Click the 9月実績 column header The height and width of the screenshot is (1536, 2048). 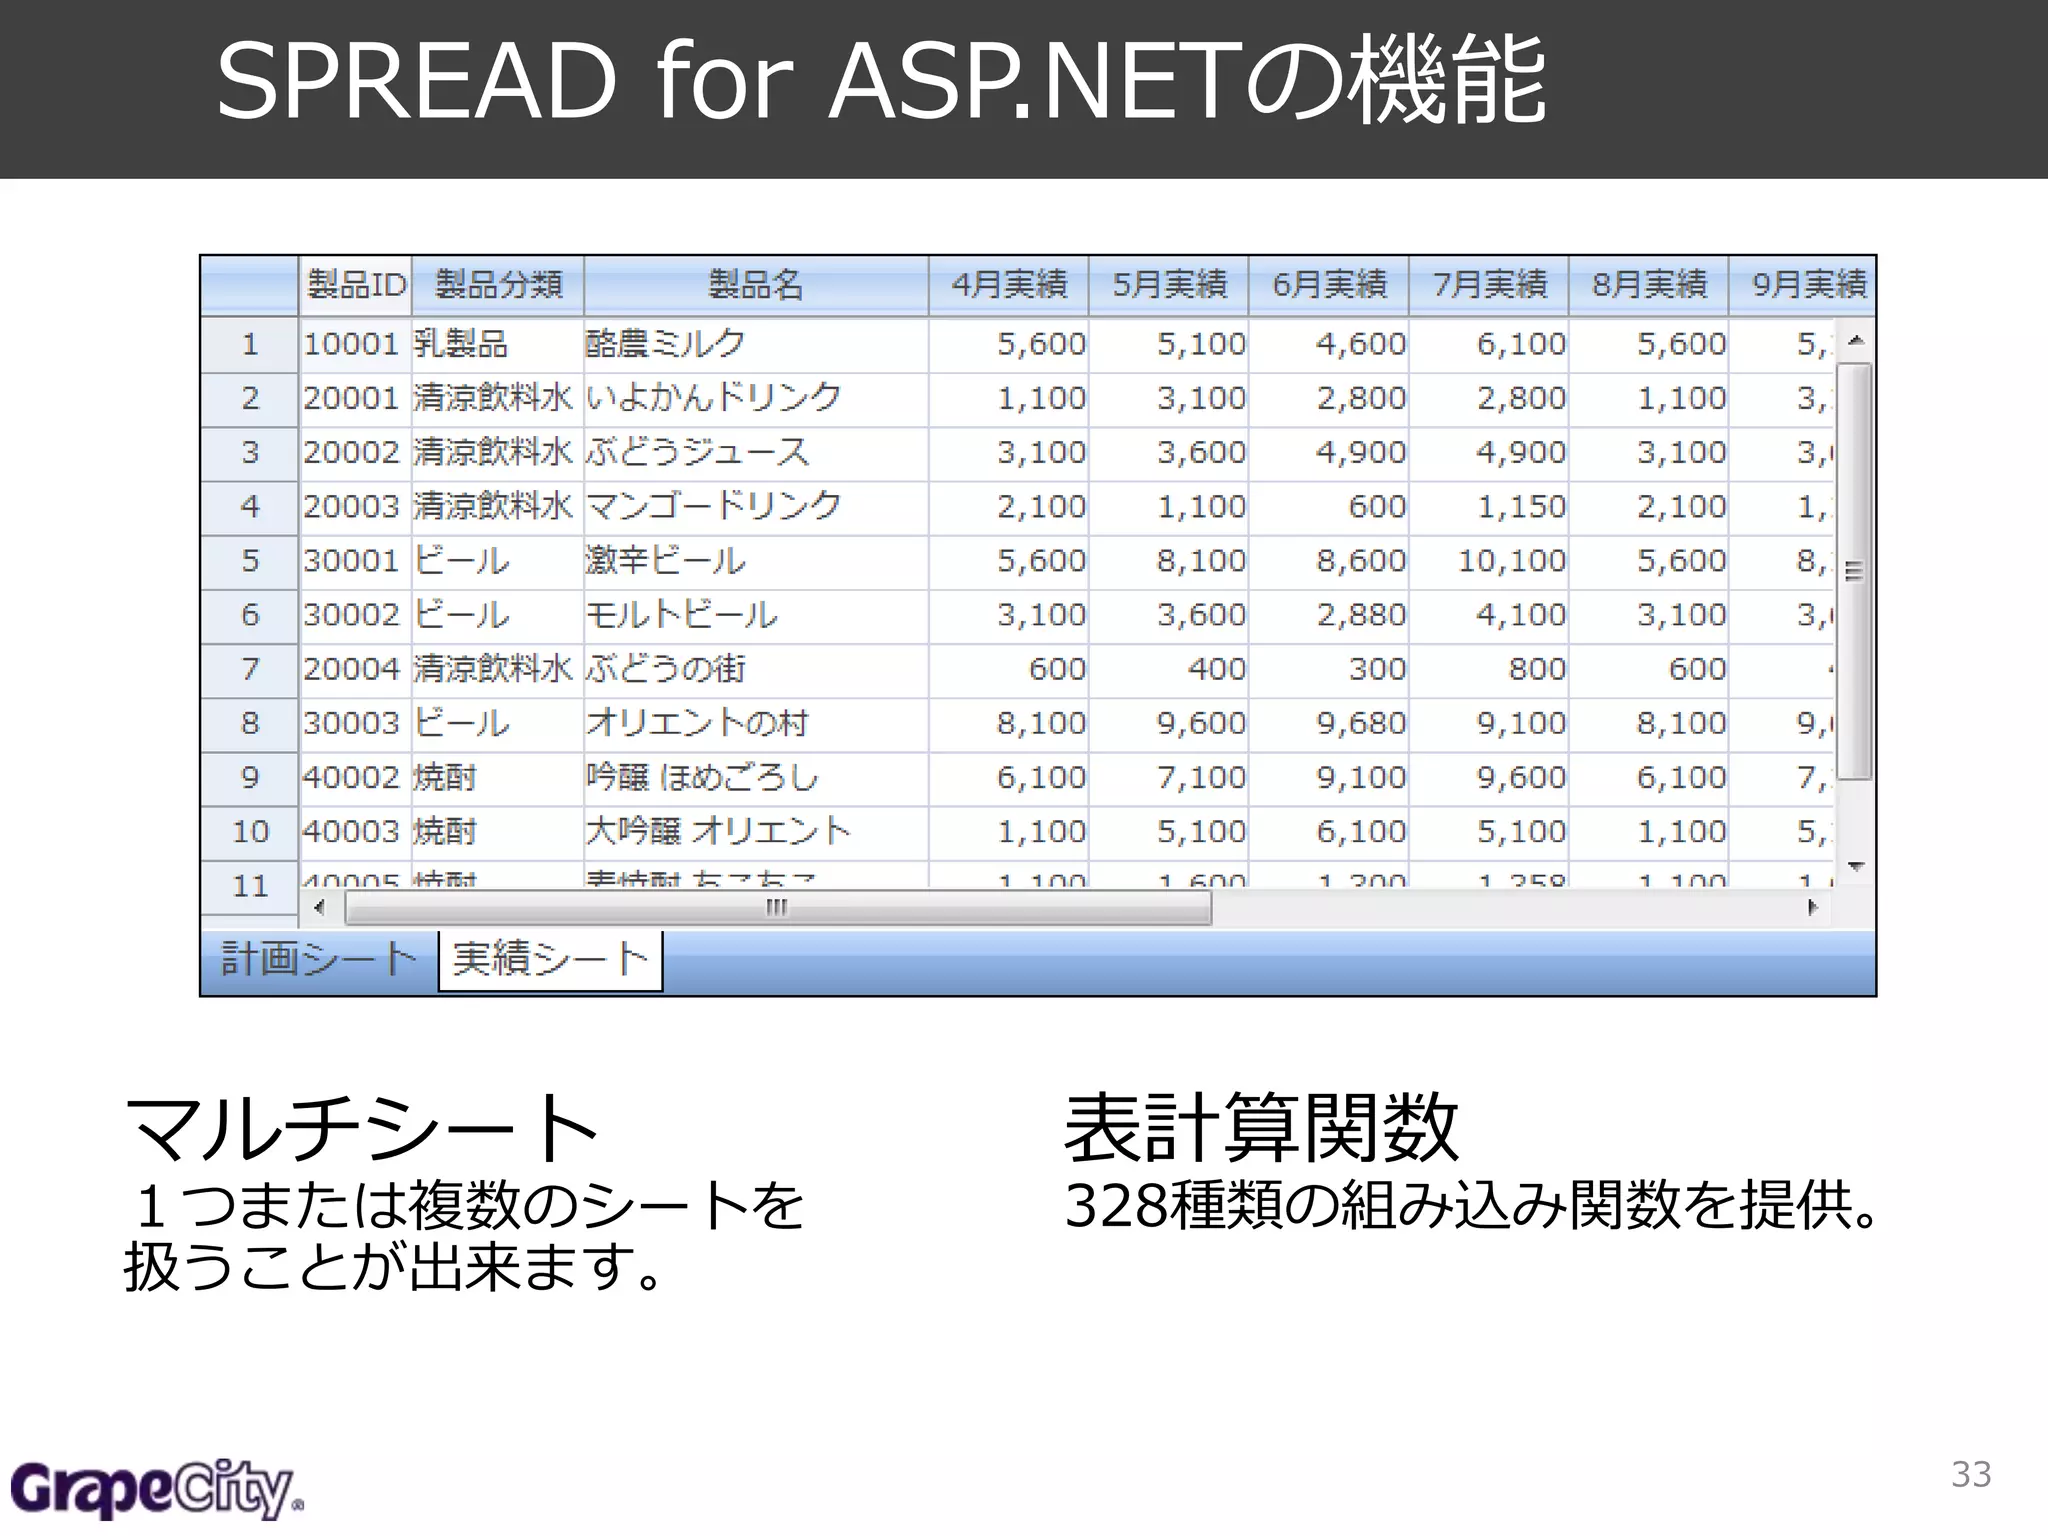coord(1803,286)
